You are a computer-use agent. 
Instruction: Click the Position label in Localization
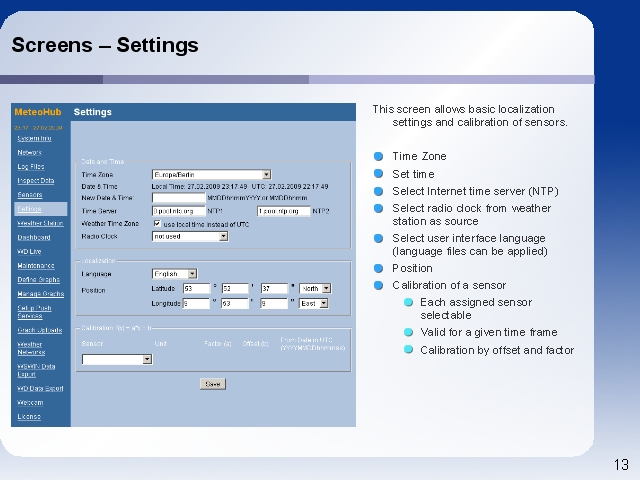[x=93, y=291]
